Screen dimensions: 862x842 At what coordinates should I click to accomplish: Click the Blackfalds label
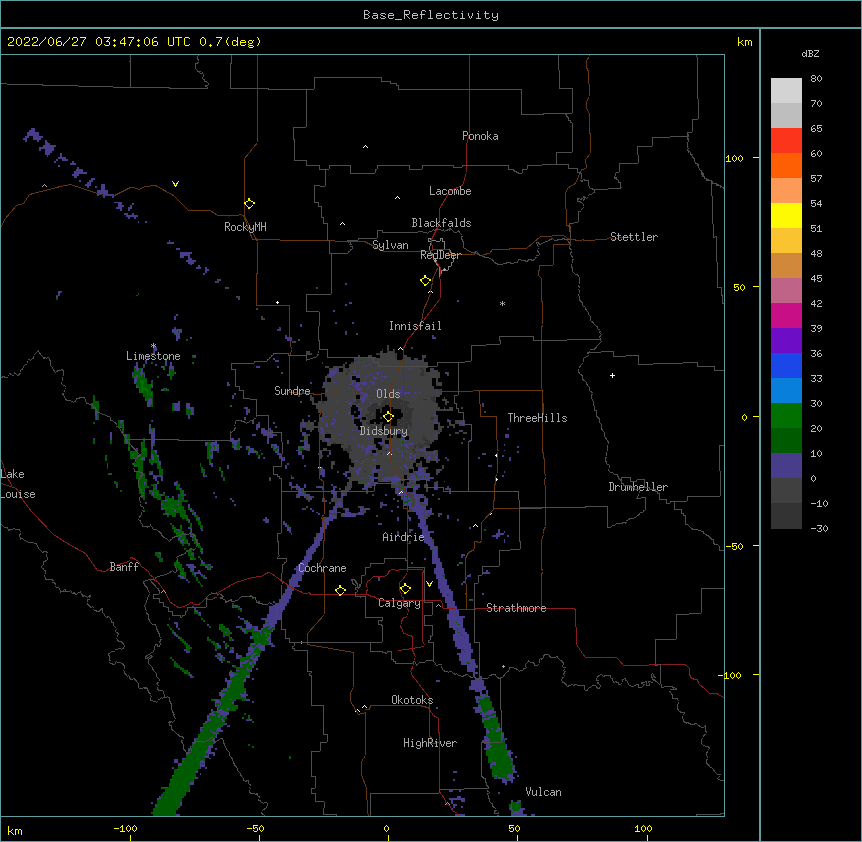tap(441, 223)
